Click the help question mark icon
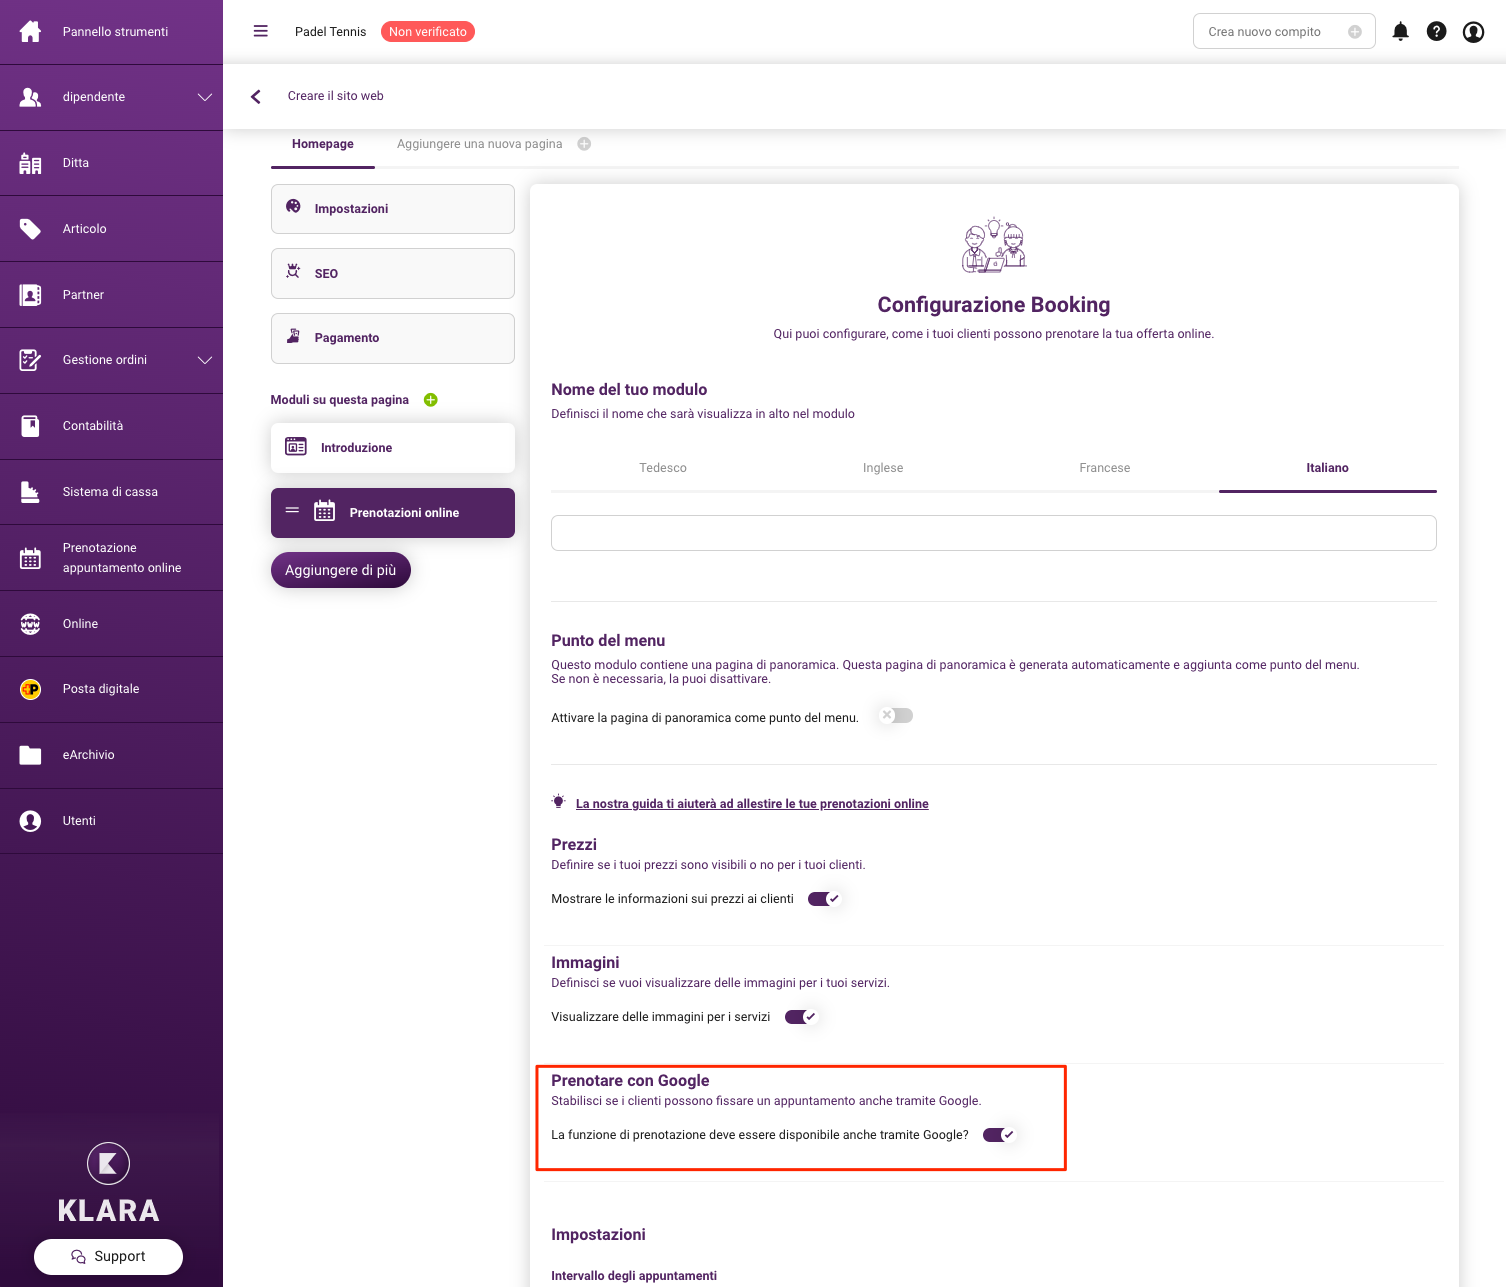Image resolution: width=1506 pixels, height=1287 pixels. (x=1436, y=31)
